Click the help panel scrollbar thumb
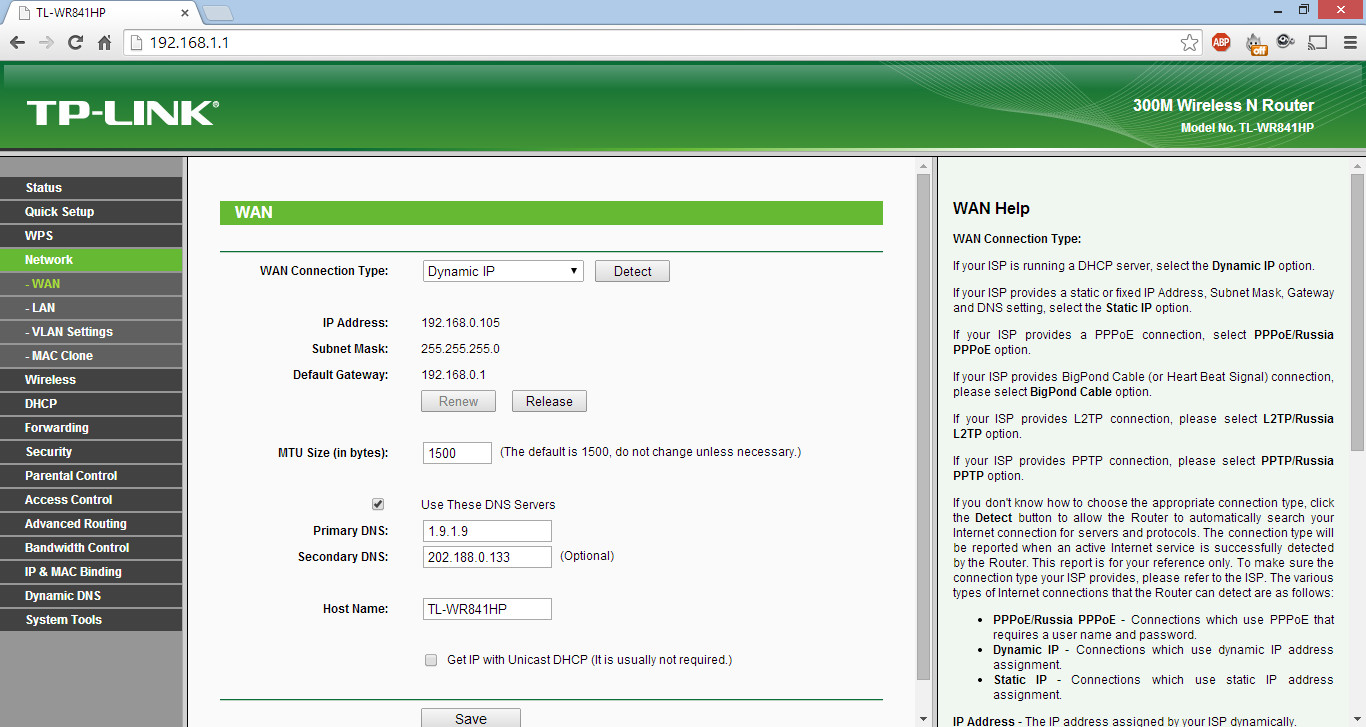1366x727 pixels. click(1357, 312)
